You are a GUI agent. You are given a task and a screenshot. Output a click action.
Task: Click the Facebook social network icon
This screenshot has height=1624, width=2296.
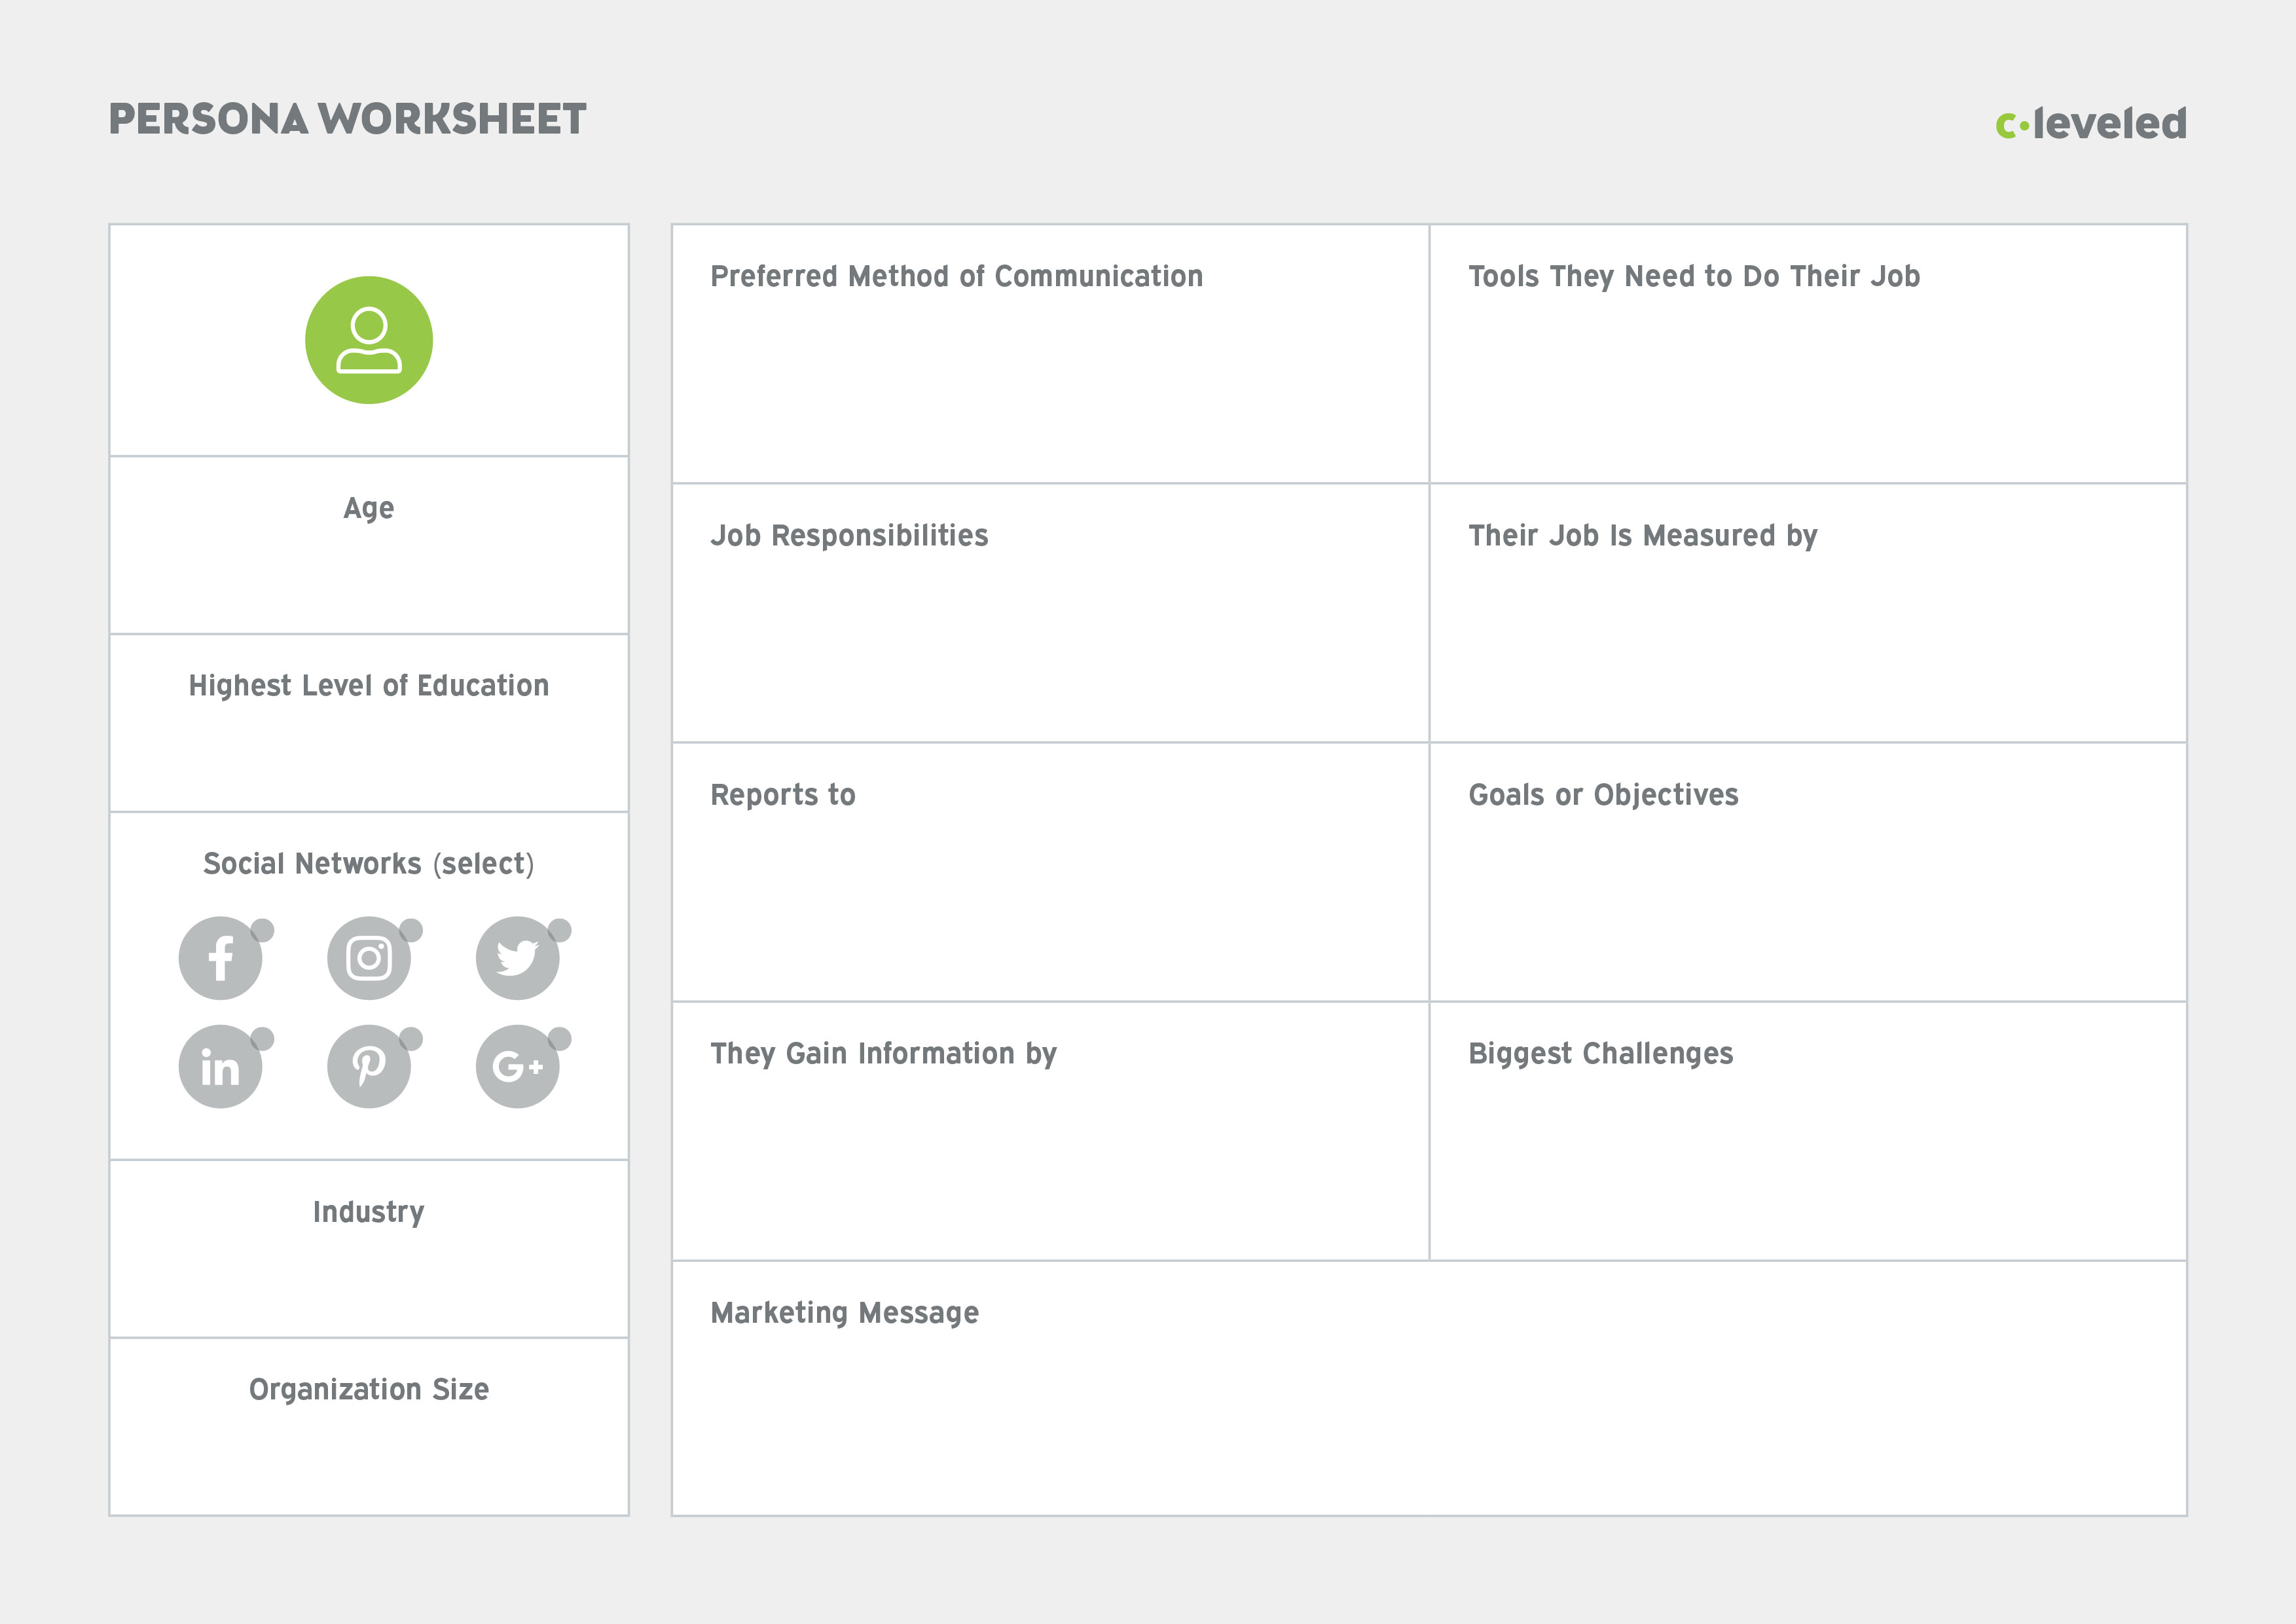[220, 959]
